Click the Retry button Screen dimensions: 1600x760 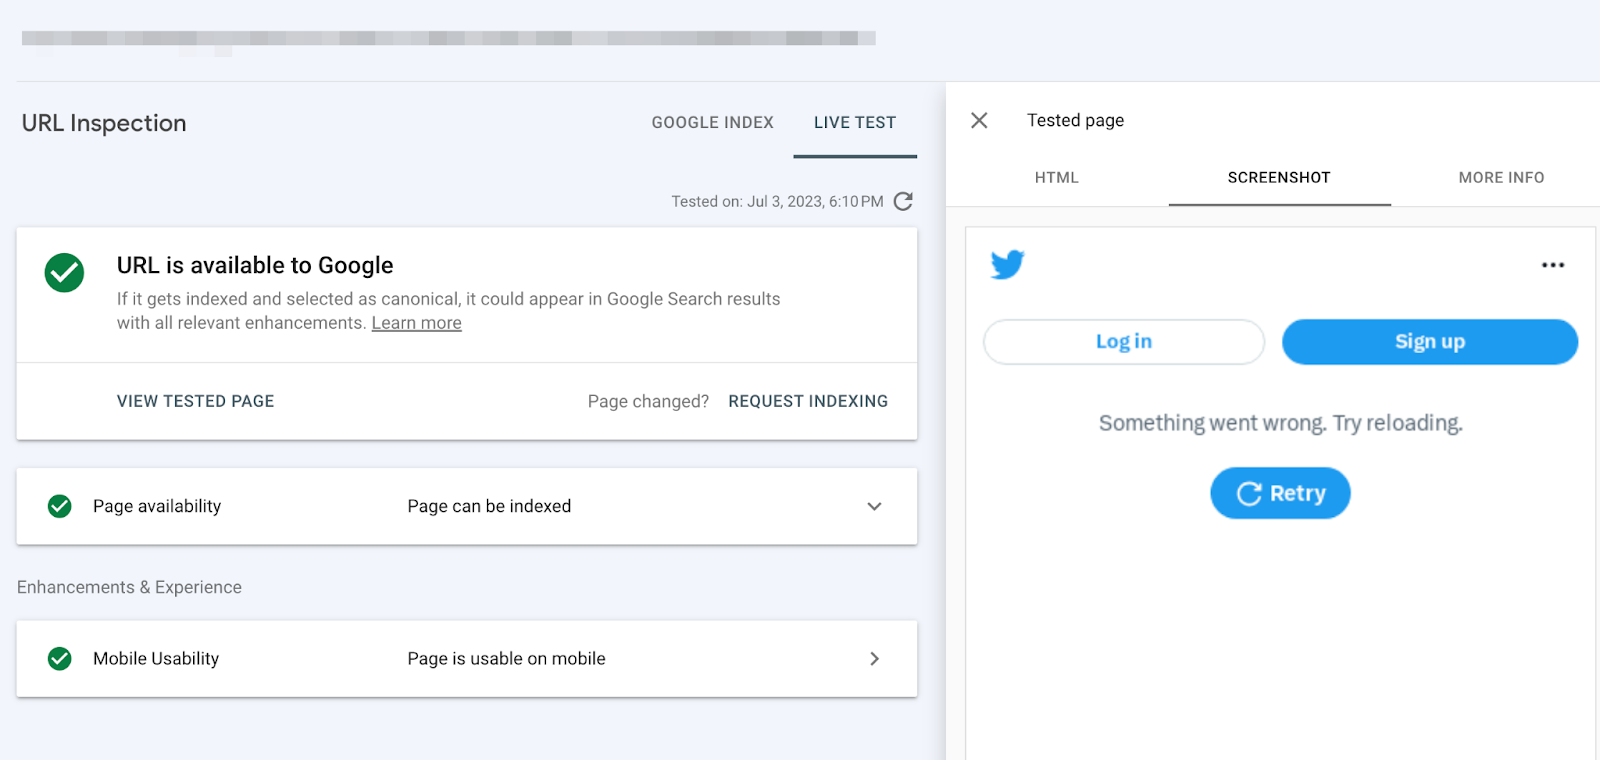[x=1280, y=493]
